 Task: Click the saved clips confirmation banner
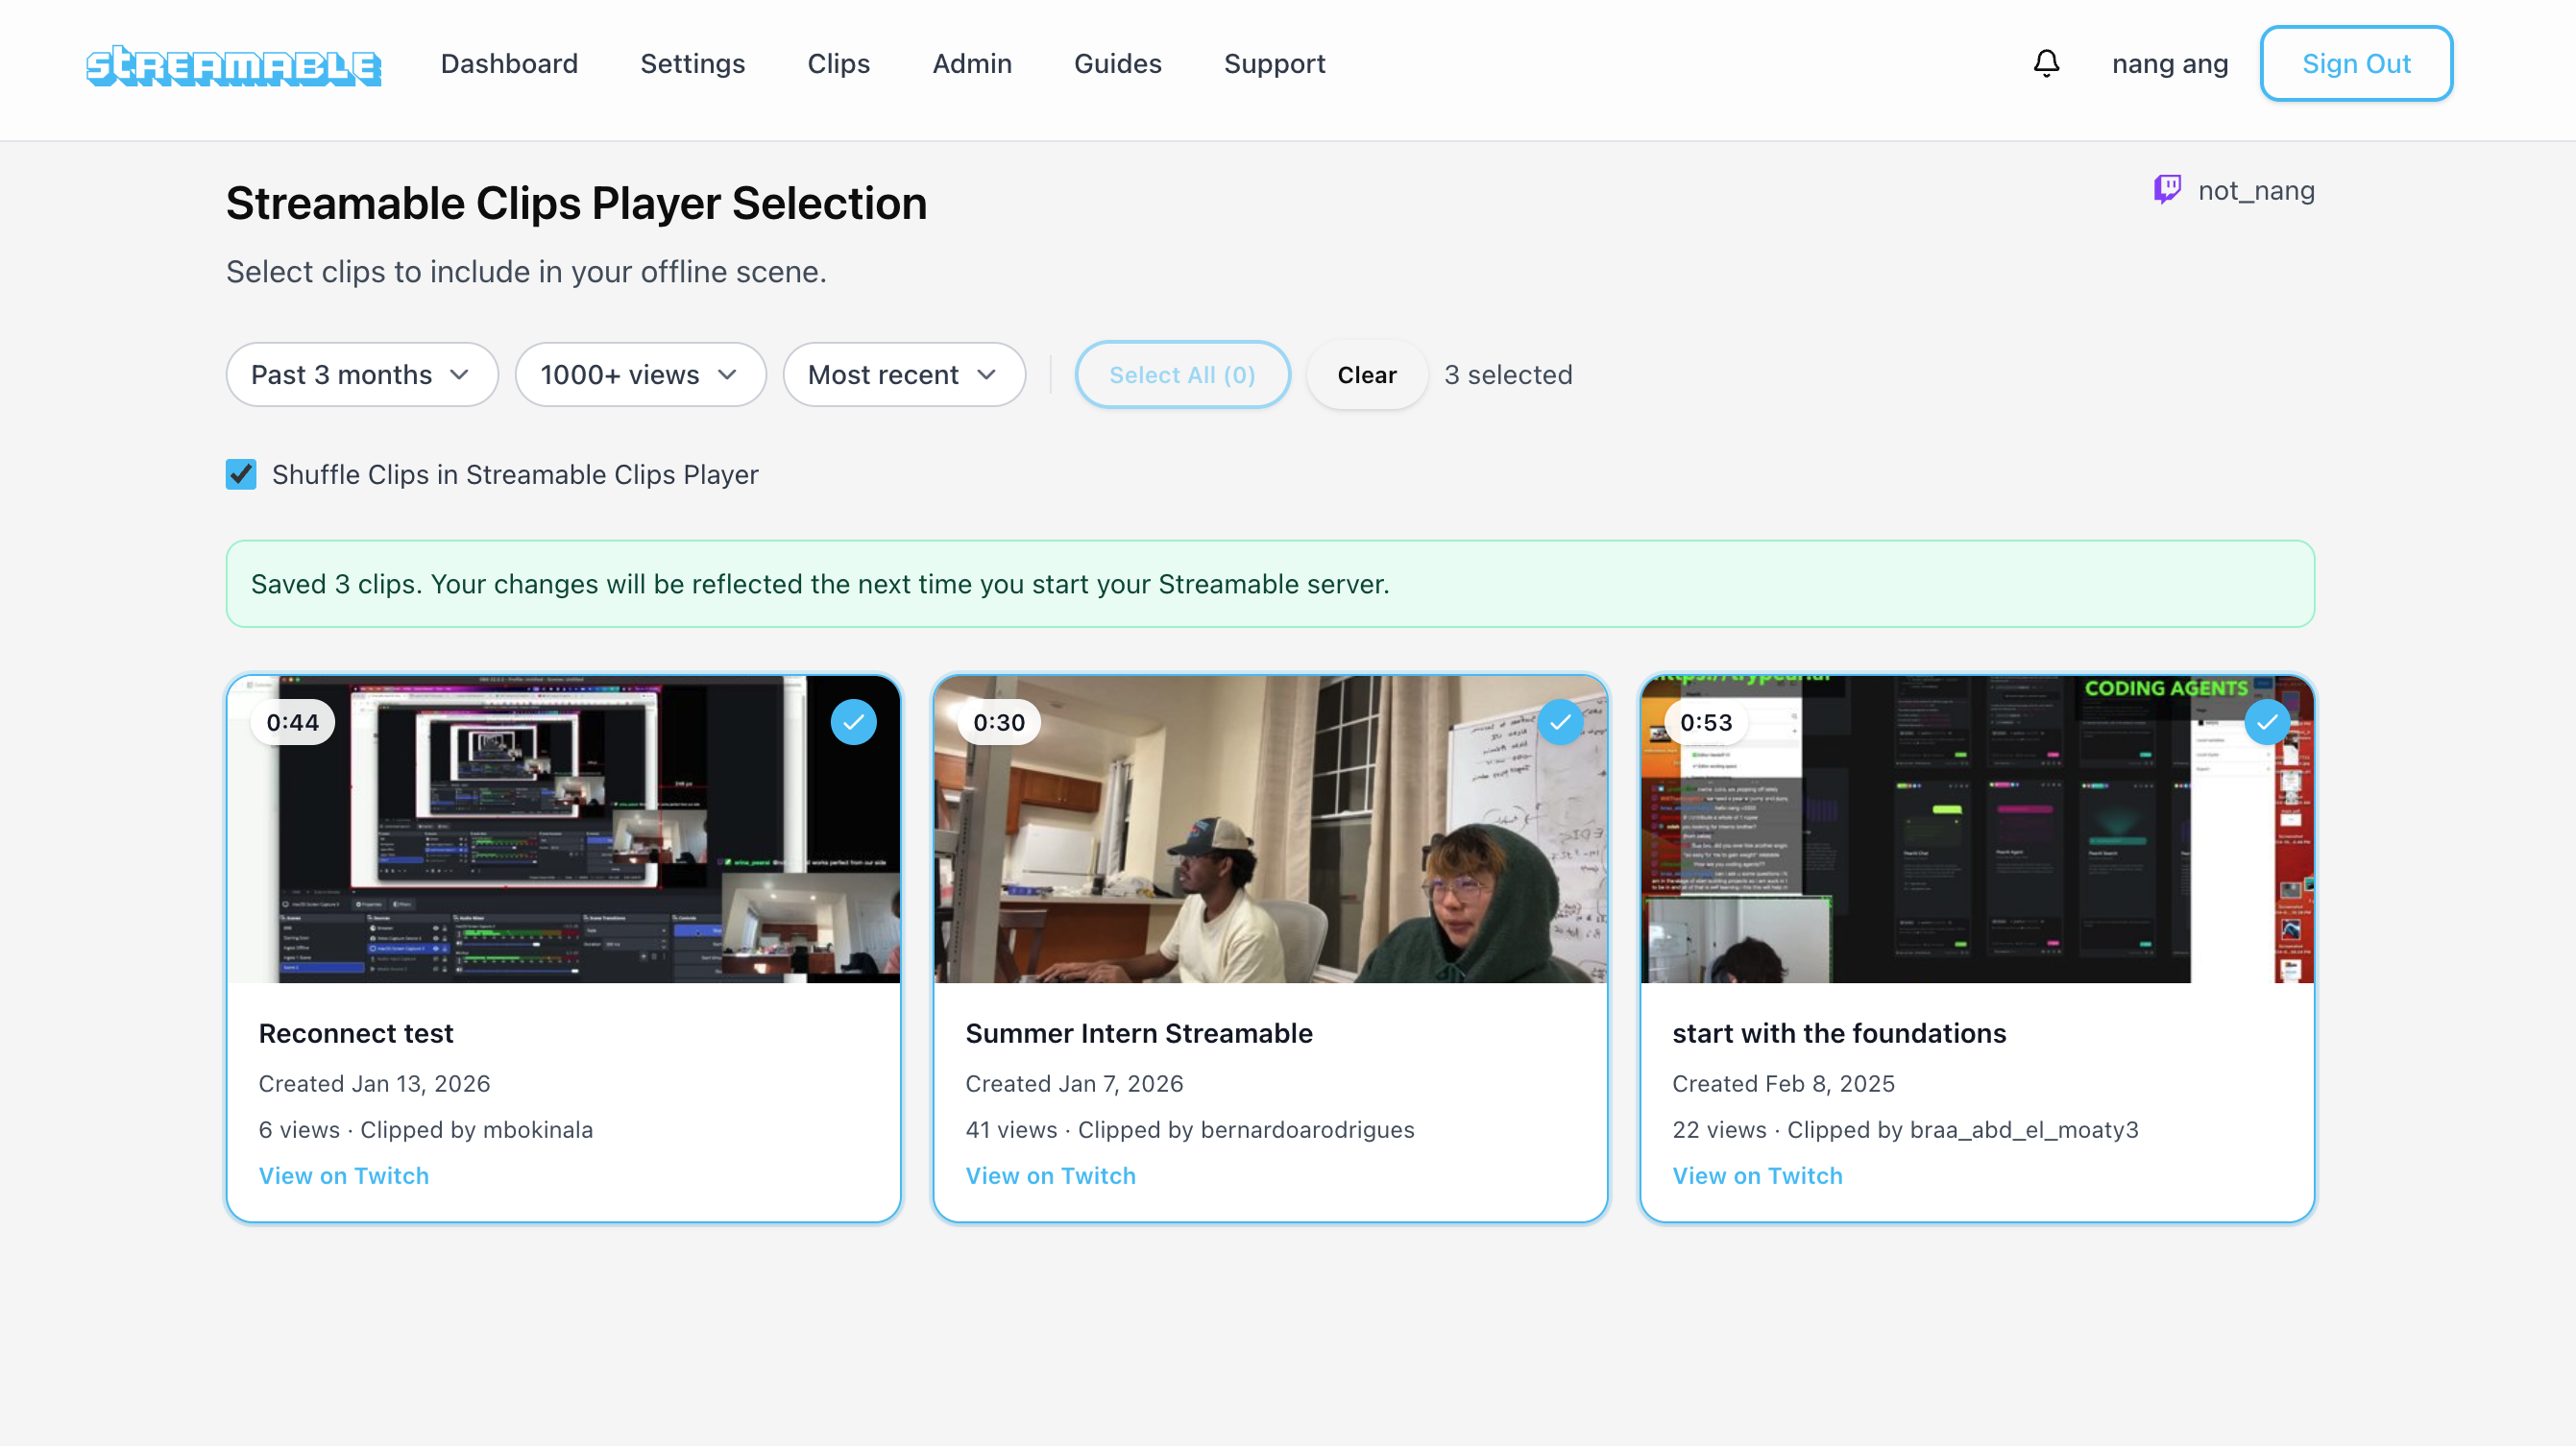point(1270,583)
